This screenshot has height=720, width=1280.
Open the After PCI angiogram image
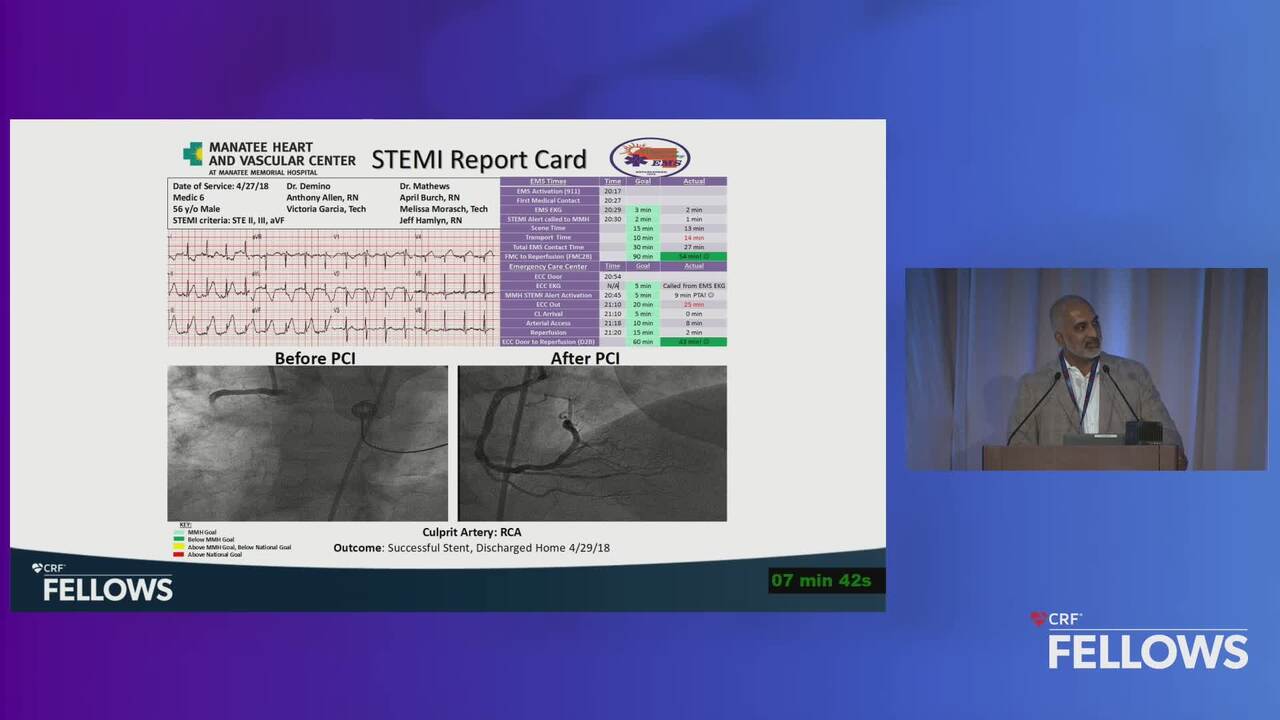point(592,443)
